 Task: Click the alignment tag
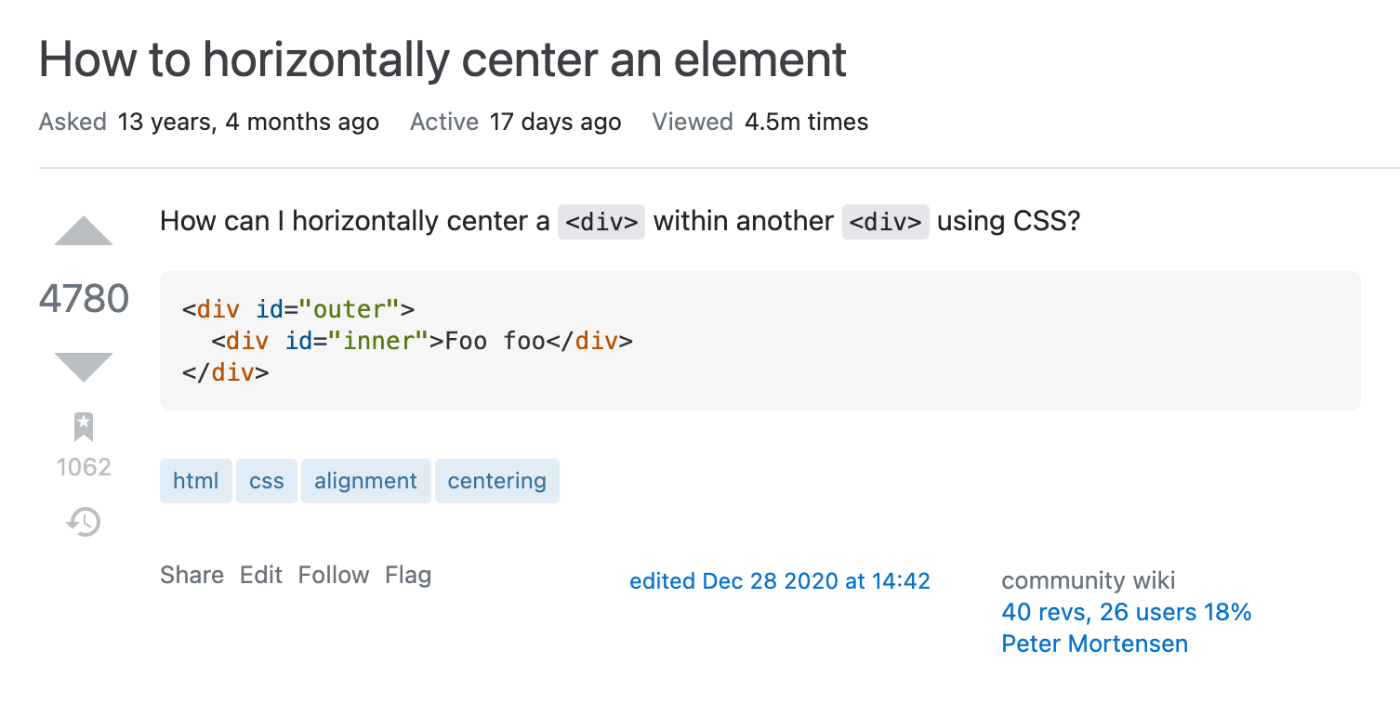click(365, 481)
